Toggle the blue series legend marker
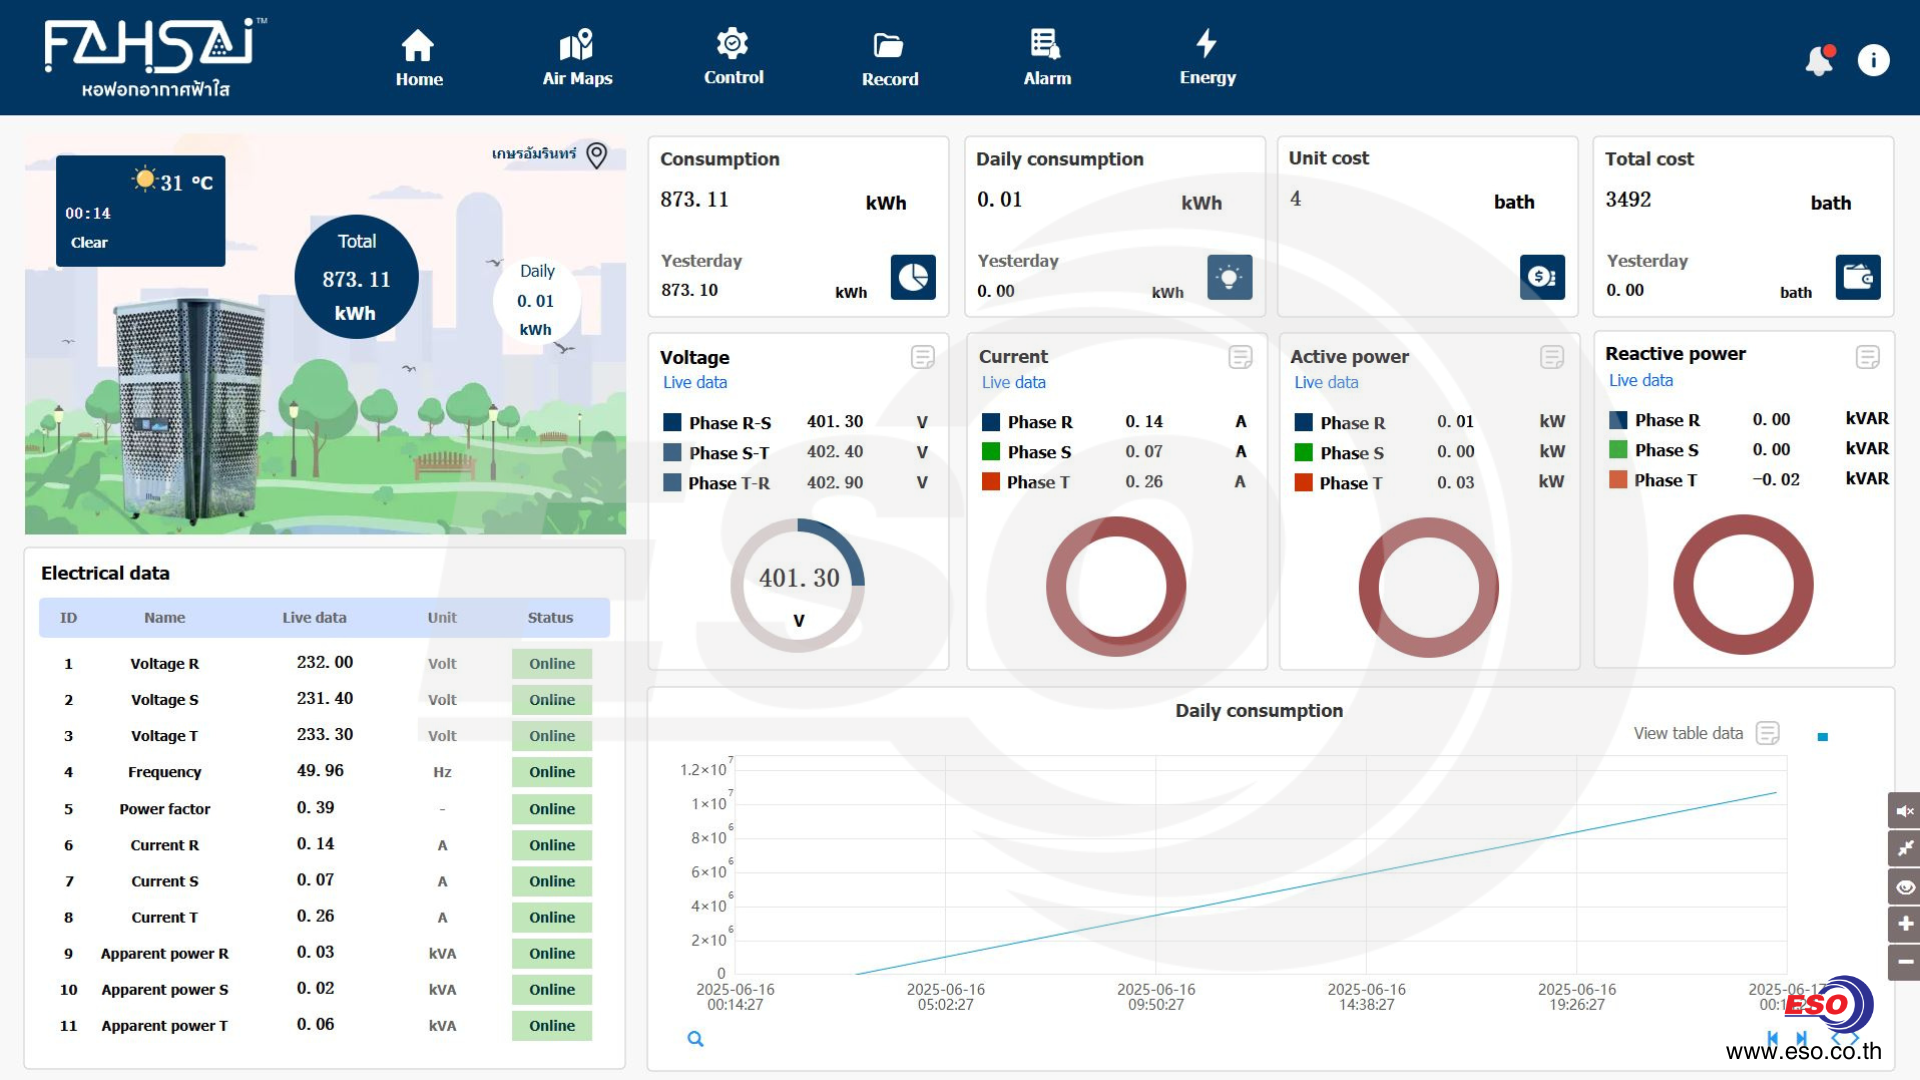Screen dimensions: 1920x1080 pos(1822,737)
